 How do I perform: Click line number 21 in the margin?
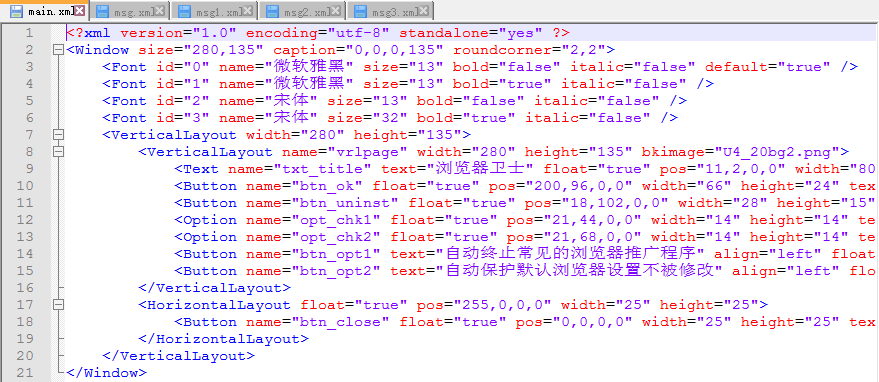click(x=25, y=372)
